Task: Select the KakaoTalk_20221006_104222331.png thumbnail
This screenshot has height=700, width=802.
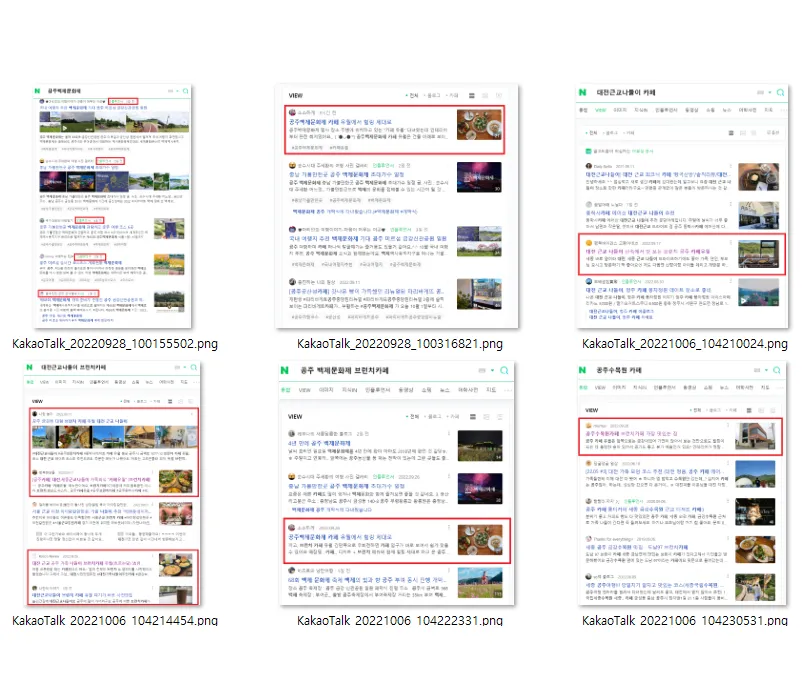Action: pyautogui.click(x=397, y=484)
